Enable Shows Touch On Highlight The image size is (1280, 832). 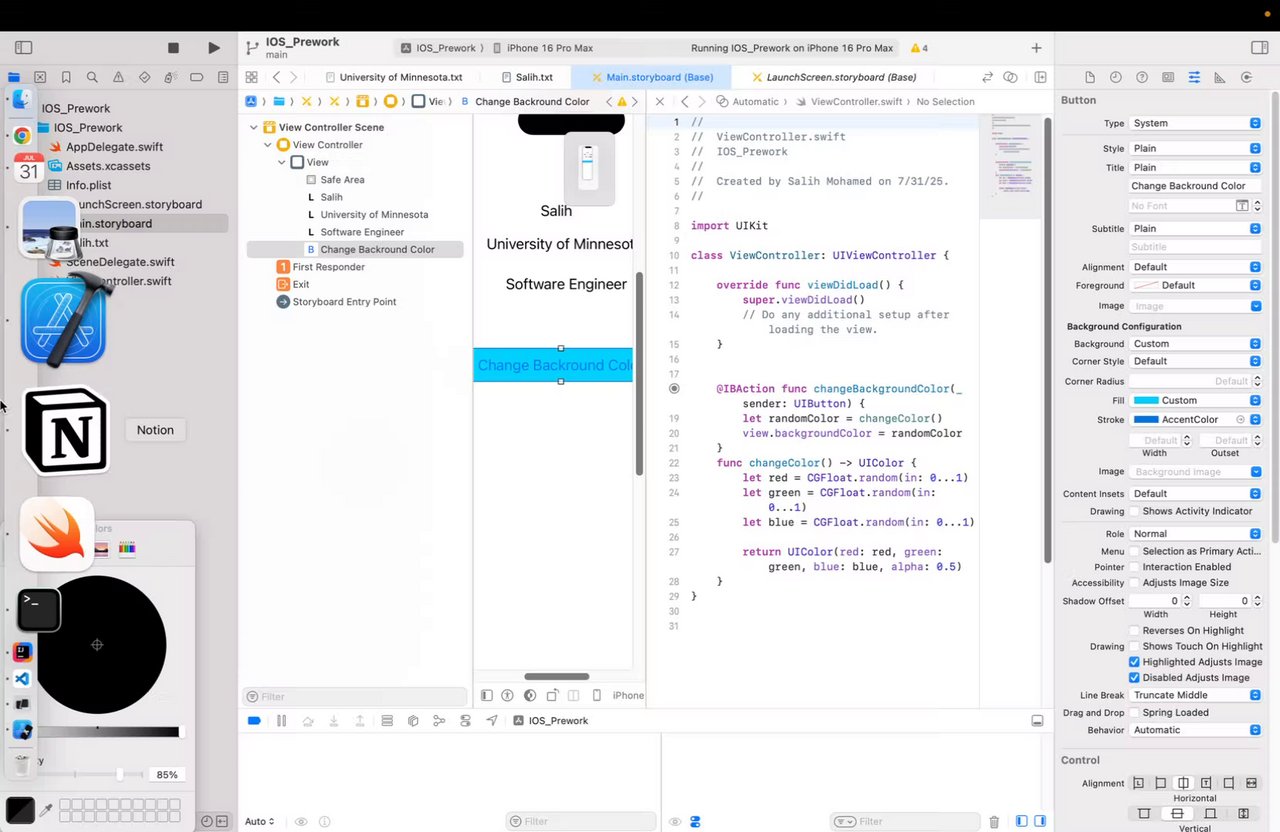1135,646
